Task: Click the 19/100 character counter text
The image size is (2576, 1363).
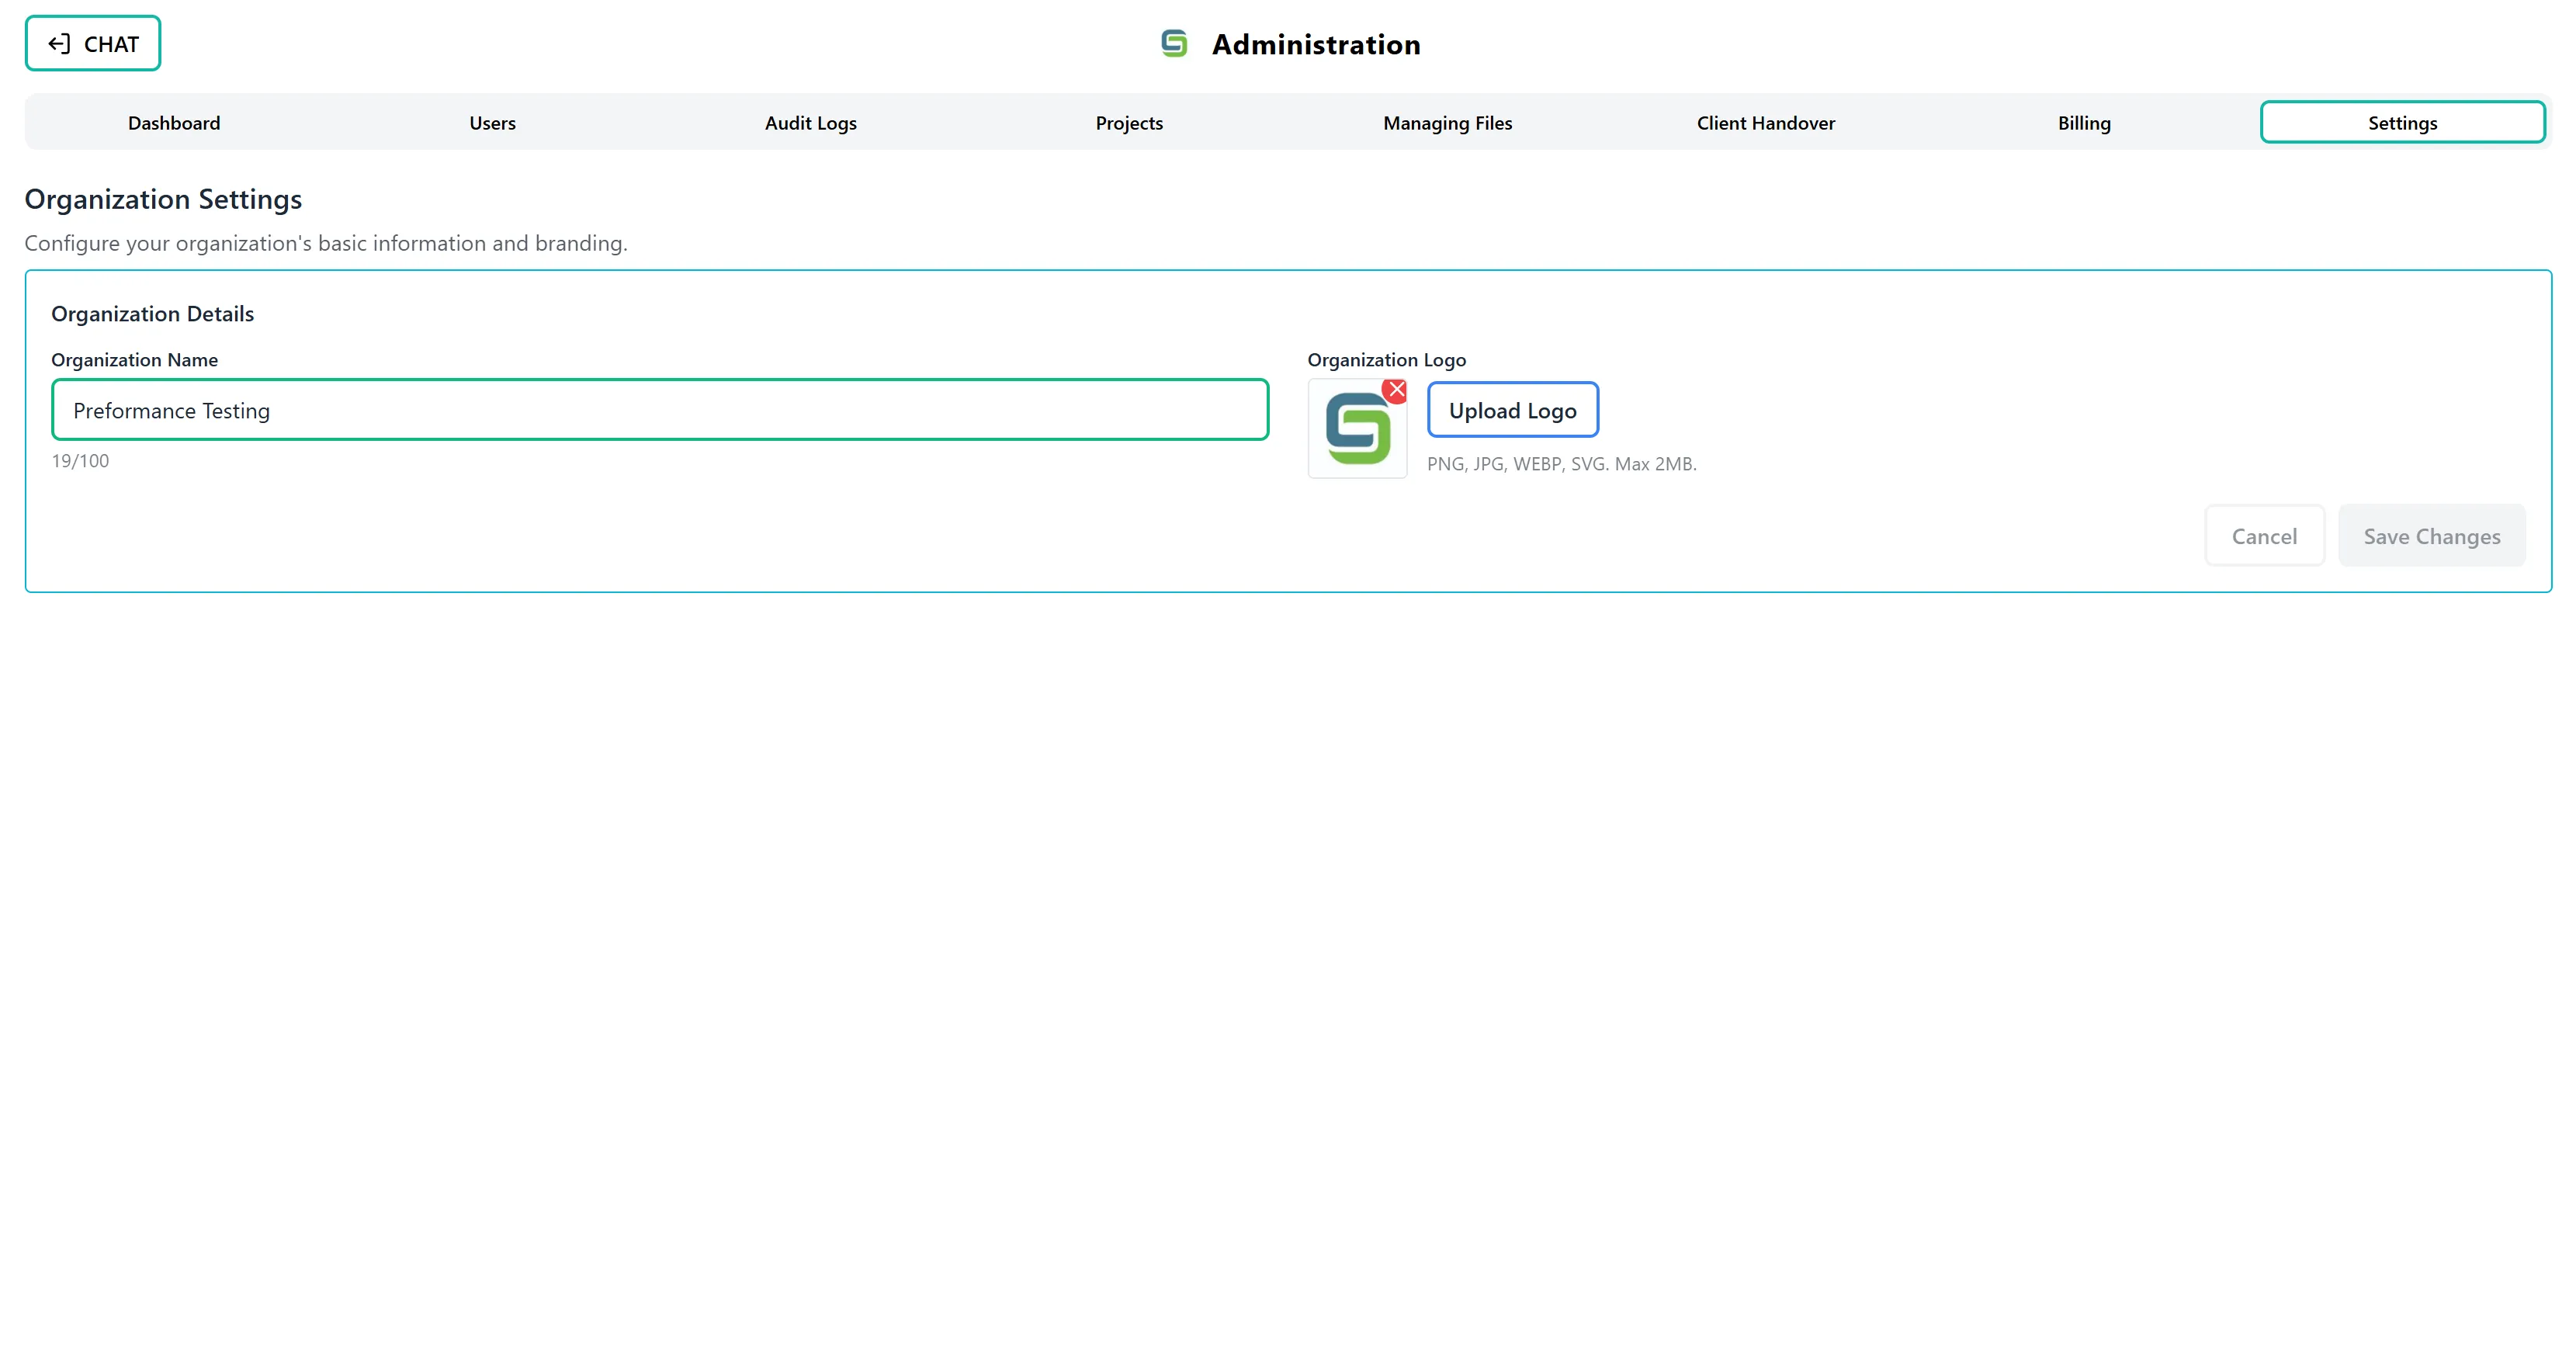Action: (x=81, y=461)
